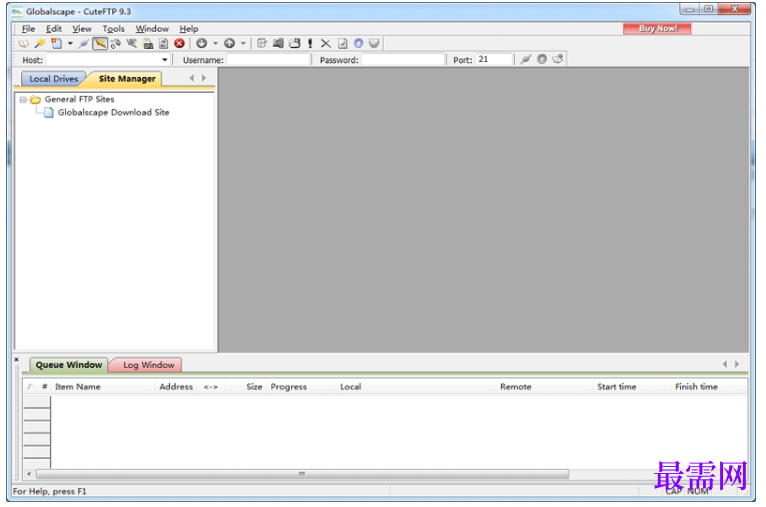Open the Site Manager book icon
Image resolution: width=766 pixels, height=507 pixels.
23,43
